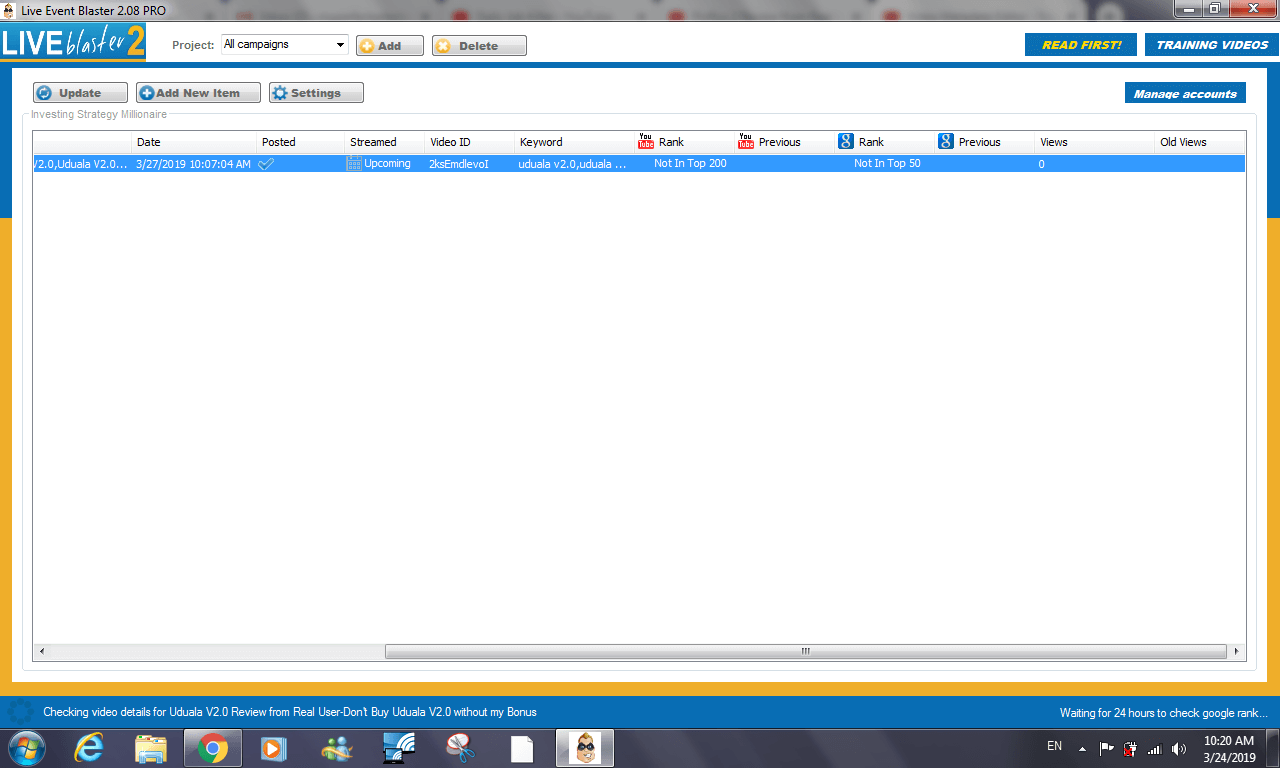Click the network signal tray icon

point(1154,748)
